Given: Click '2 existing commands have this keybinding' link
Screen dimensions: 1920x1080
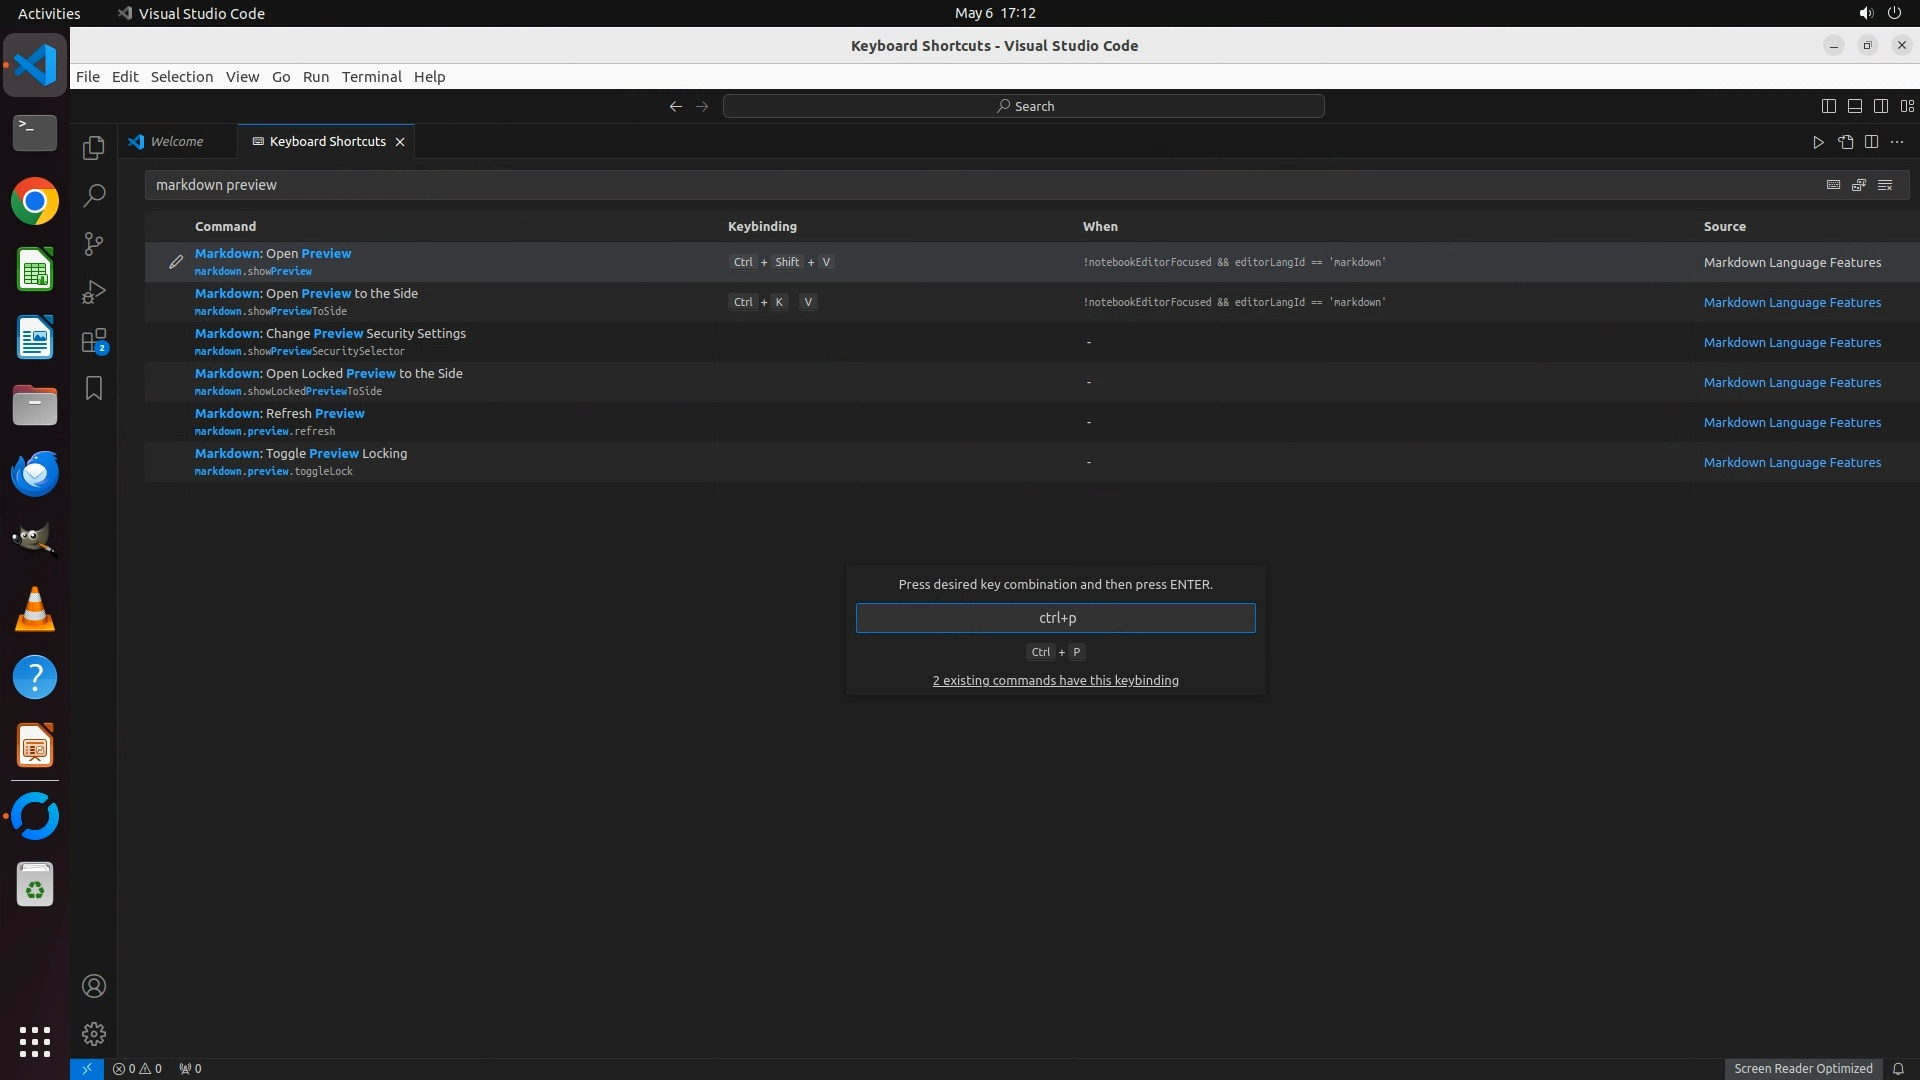Looking at the screenshot, I should pyautogui.click(x=1055, y=681).
